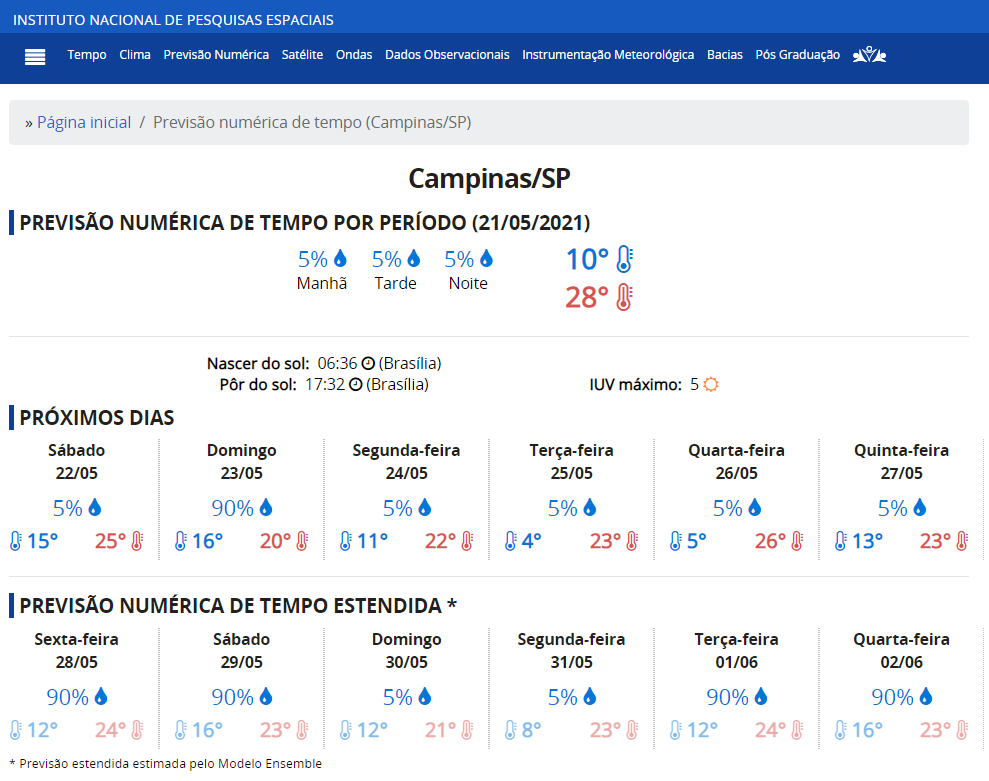
Task: Select the Terça-feira 25/05 forecast card
Action: point(571,498)
